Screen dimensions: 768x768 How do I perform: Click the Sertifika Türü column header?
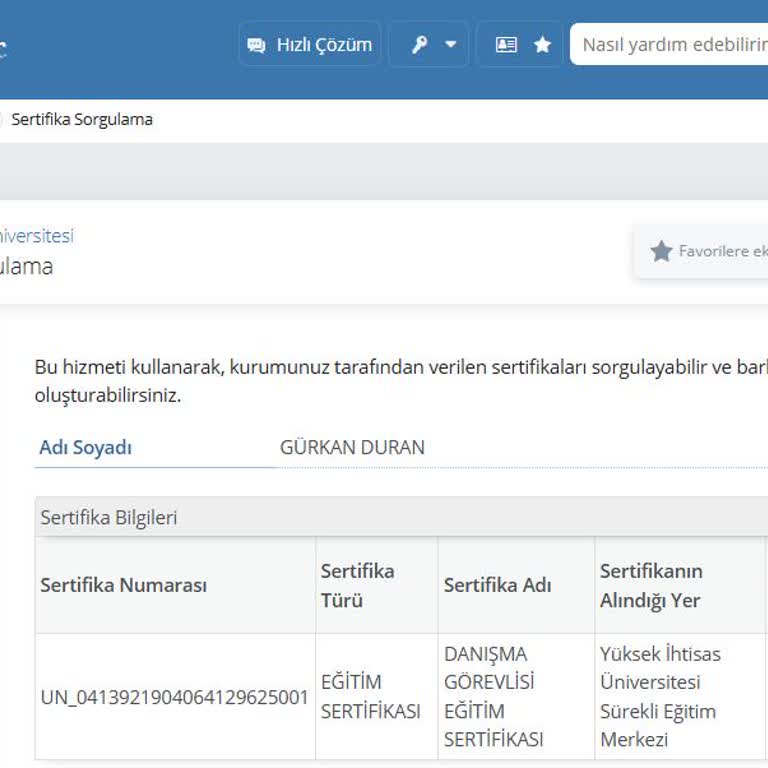point(377,585)
